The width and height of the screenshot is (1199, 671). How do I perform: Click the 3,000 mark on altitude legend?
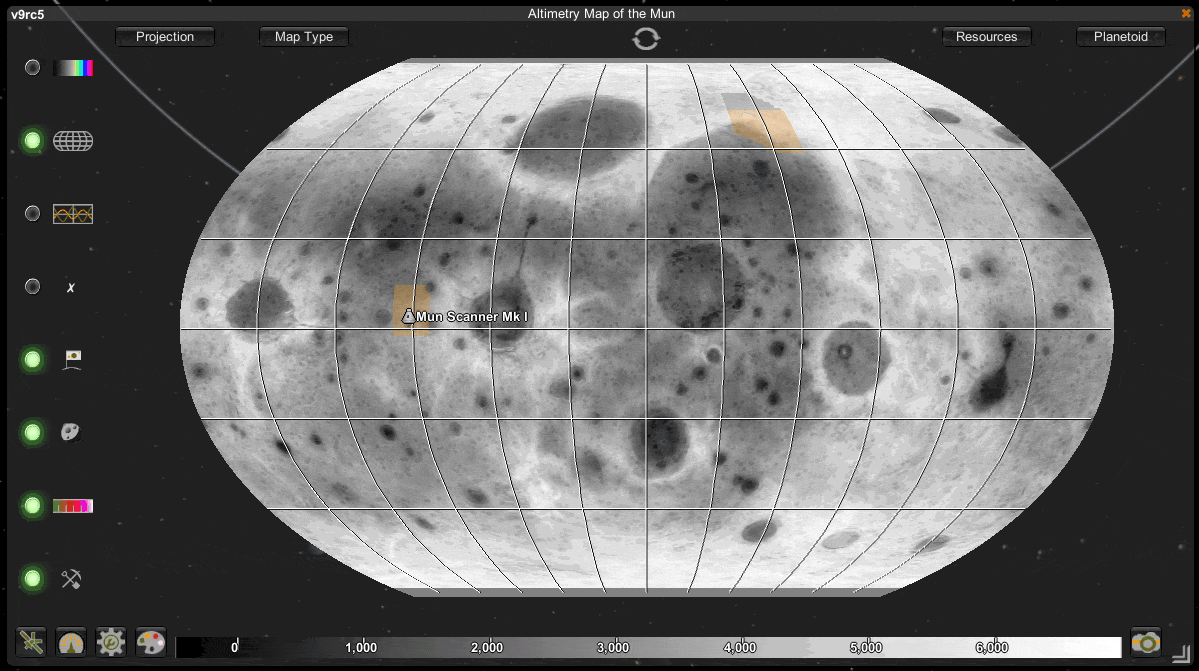(613, 647)
